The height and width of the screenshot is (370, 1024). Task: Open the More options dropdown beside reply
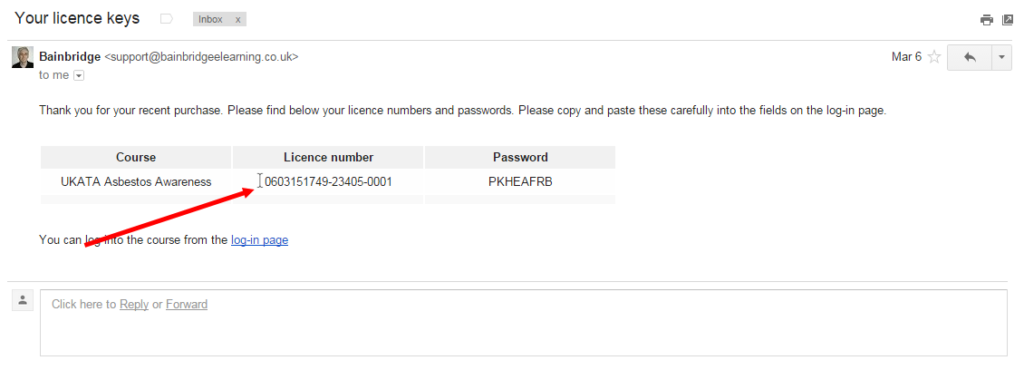1002,57
